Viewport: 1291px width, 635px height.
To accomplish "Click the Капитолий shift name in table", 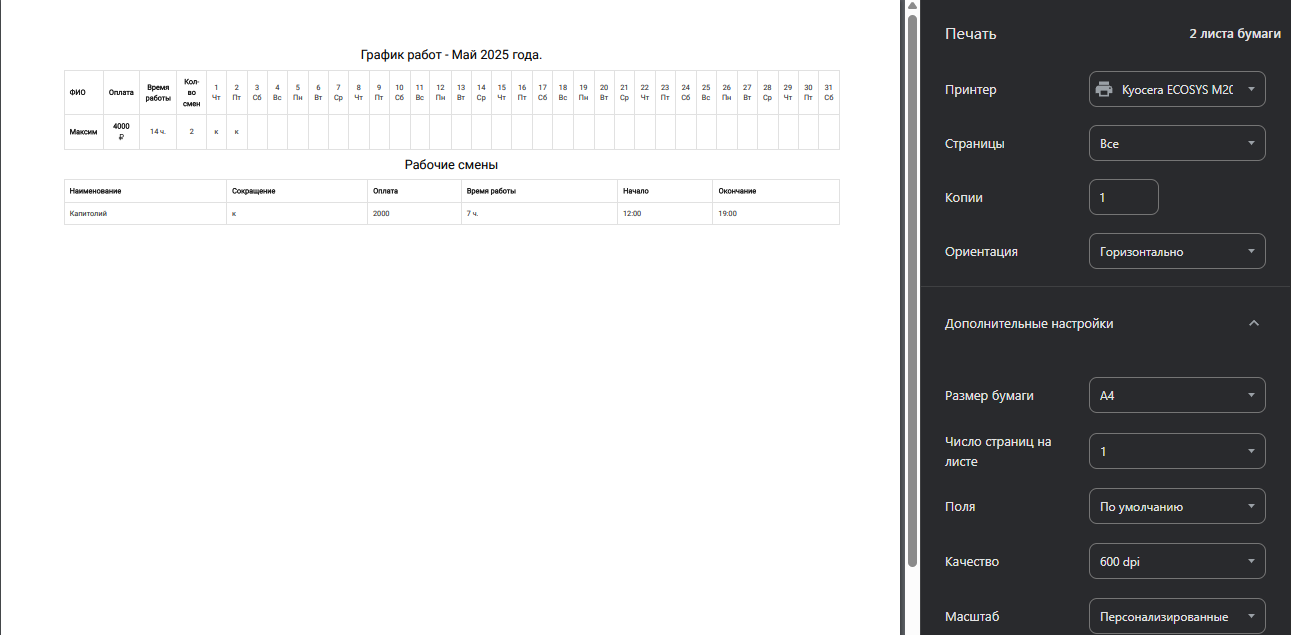I will tap(88, 214).
